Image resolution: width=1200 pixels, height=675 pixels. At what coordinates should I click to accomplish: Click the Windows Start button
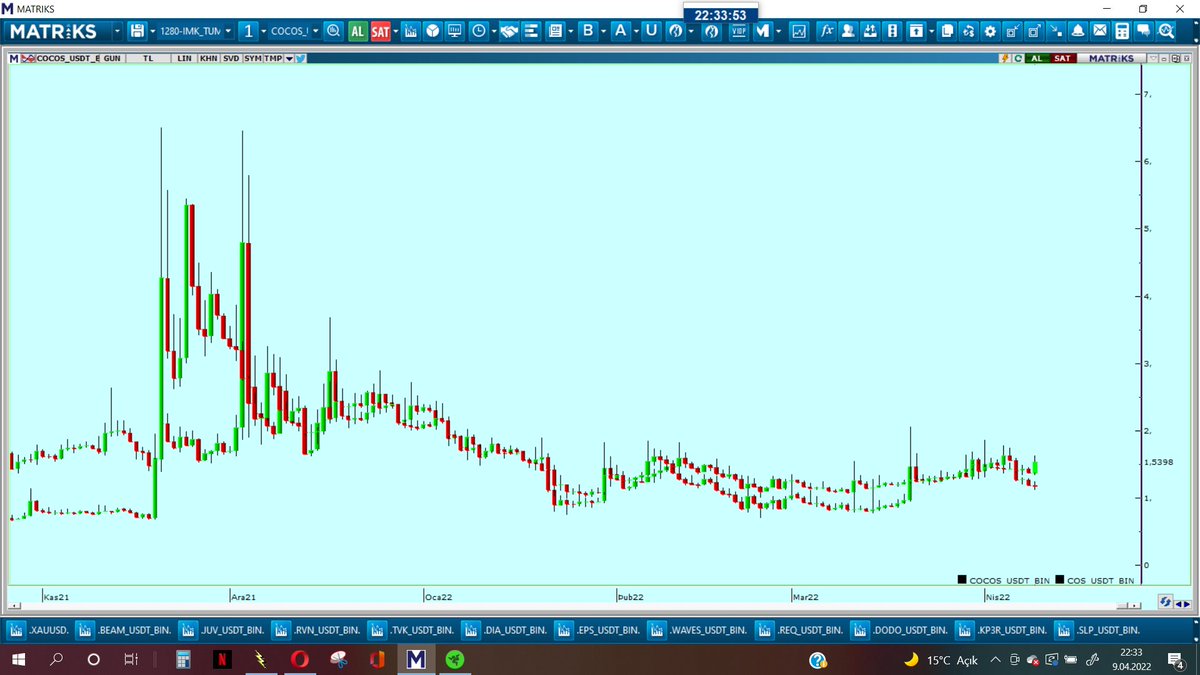point(19,660)
